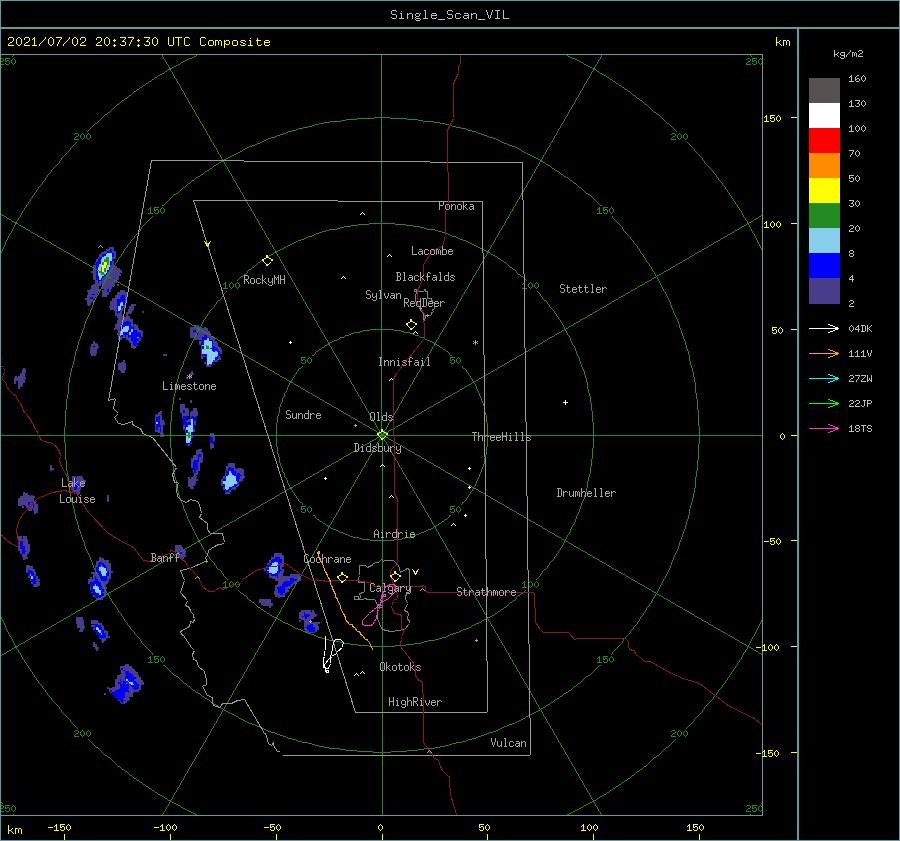Click the ThreeHills town label

[501, 437]
